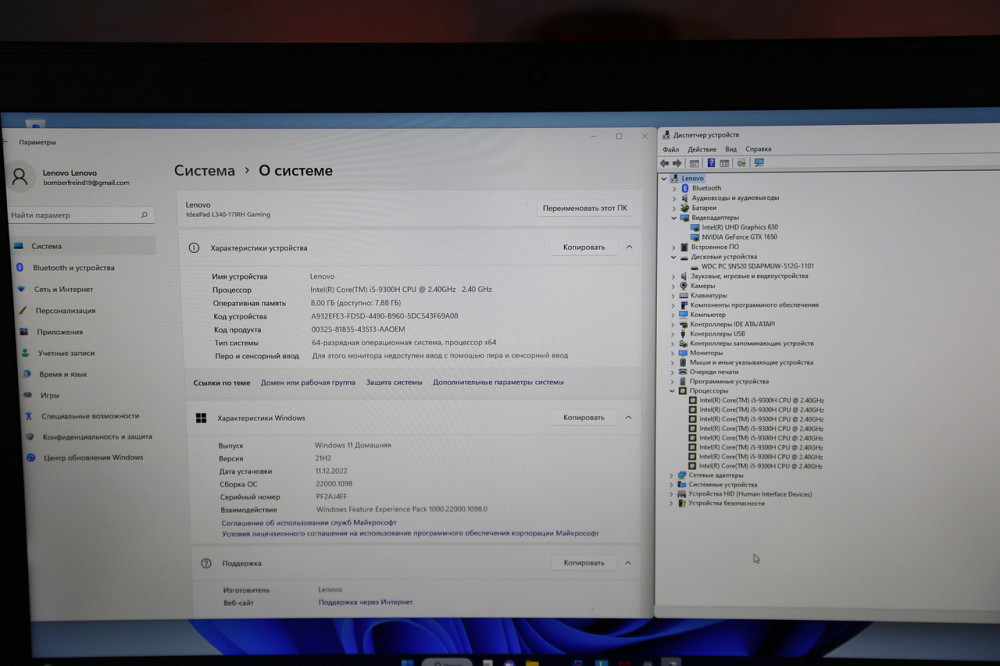
Task: Open device Properties via Device Manager toolbar icon
Action: (724, 163)
